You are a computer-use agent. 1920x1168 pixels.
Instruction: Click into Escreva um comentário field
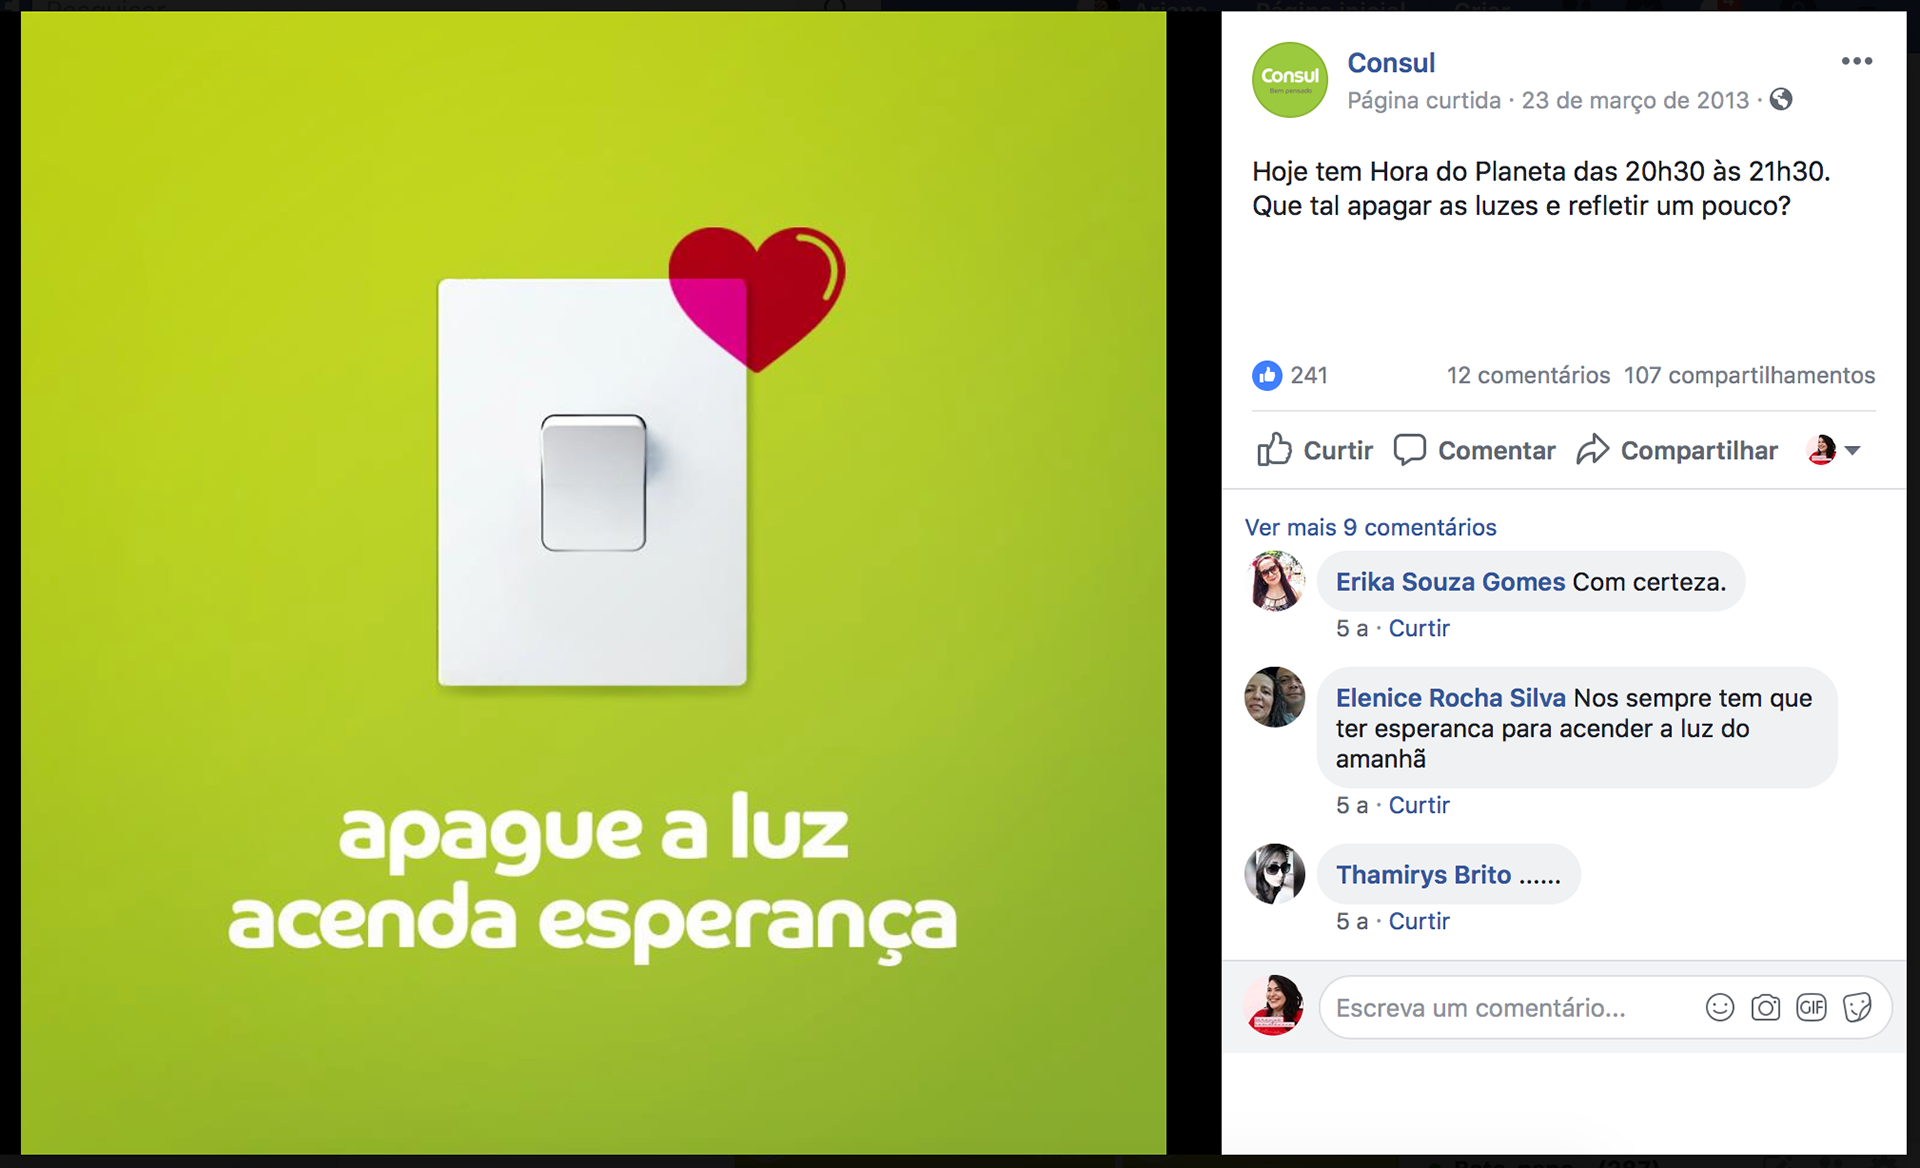coord(1510,1007)
